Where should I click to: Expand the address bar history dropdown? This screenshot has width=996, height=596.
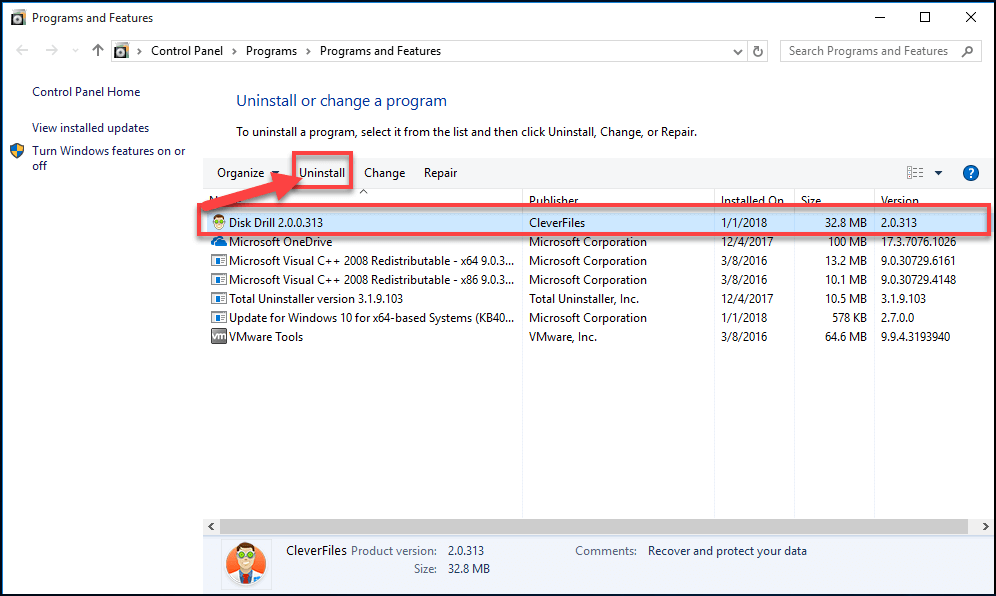[737, 51]
